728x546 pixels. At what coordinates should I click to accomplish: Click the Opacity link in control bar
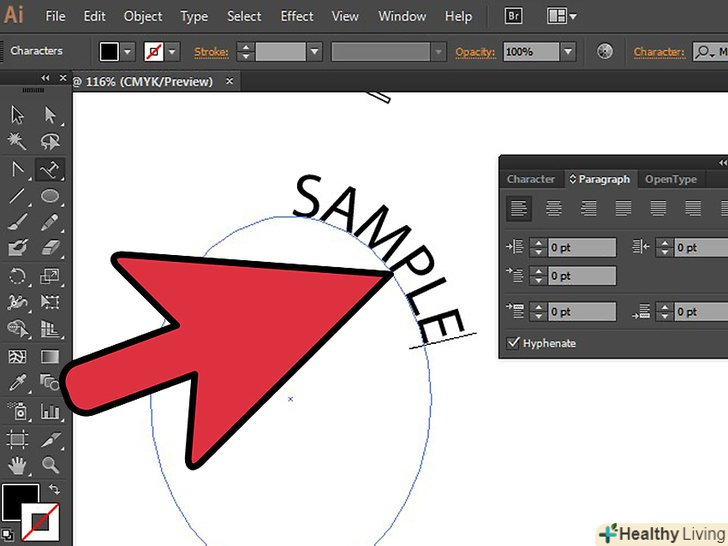[475, 52]
